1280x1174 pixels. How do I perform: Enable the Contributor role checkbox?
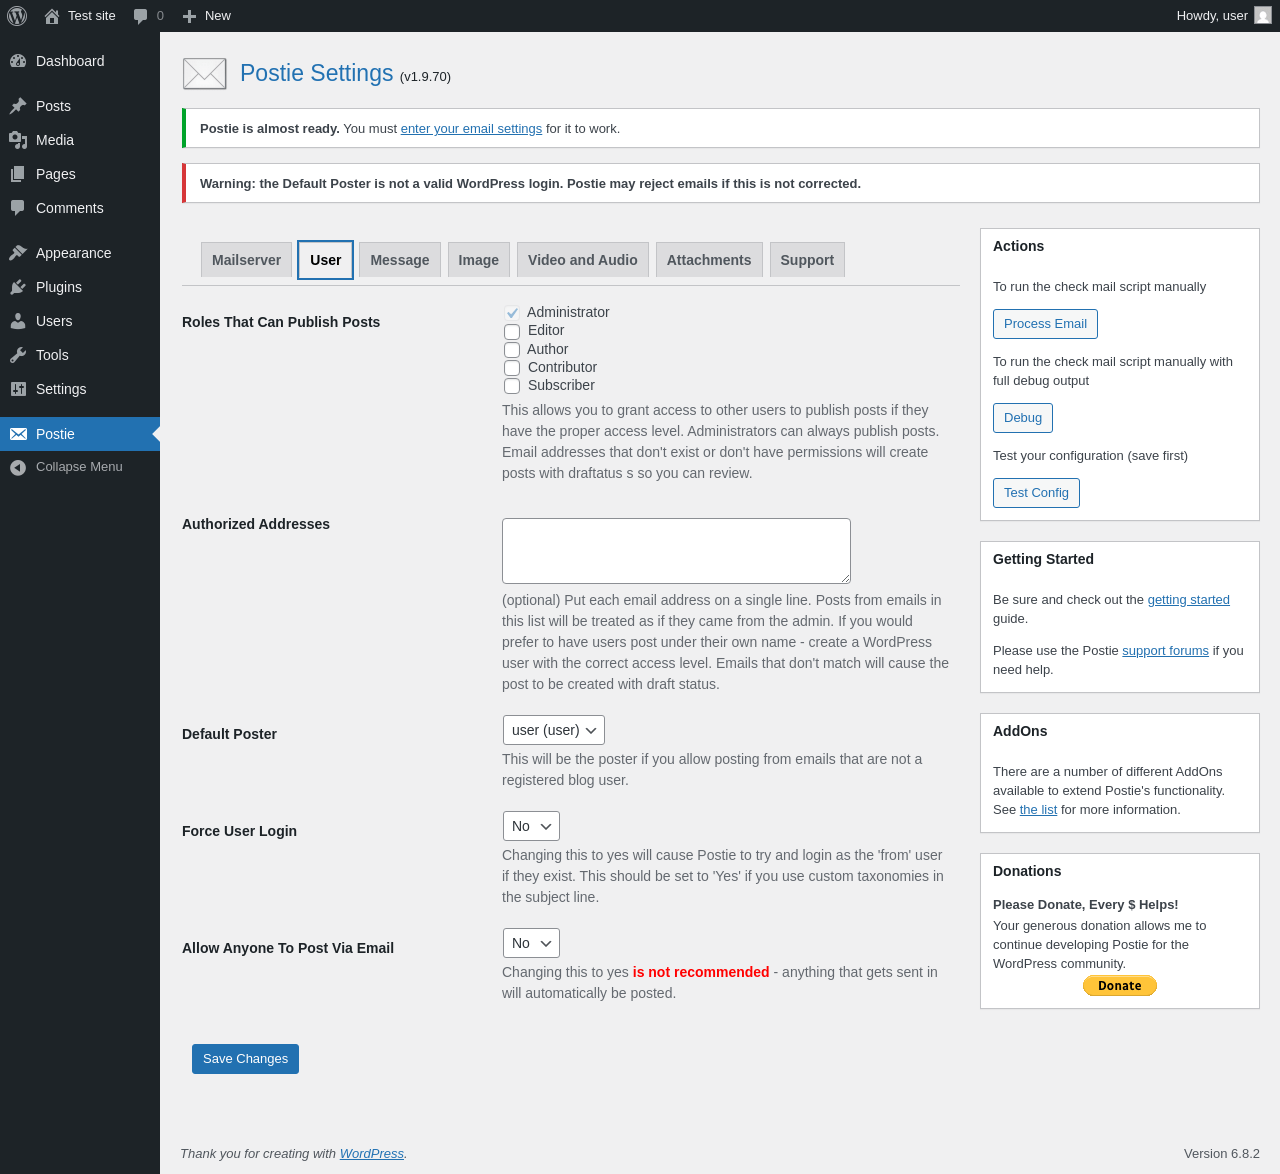pos(512,368)
